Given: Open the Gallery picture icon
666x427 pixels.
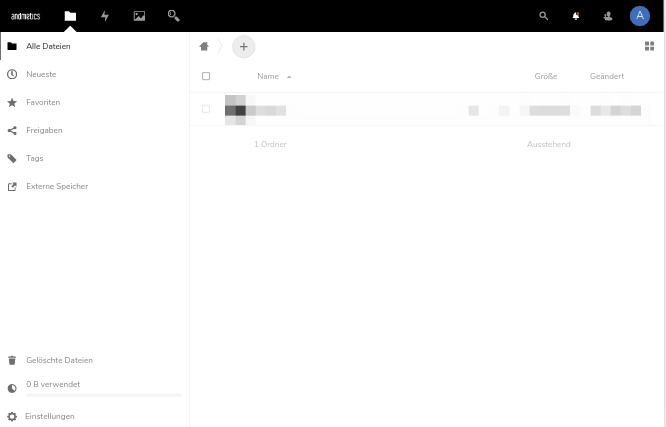Looking at the screenshot, I should tap(139, 16).
